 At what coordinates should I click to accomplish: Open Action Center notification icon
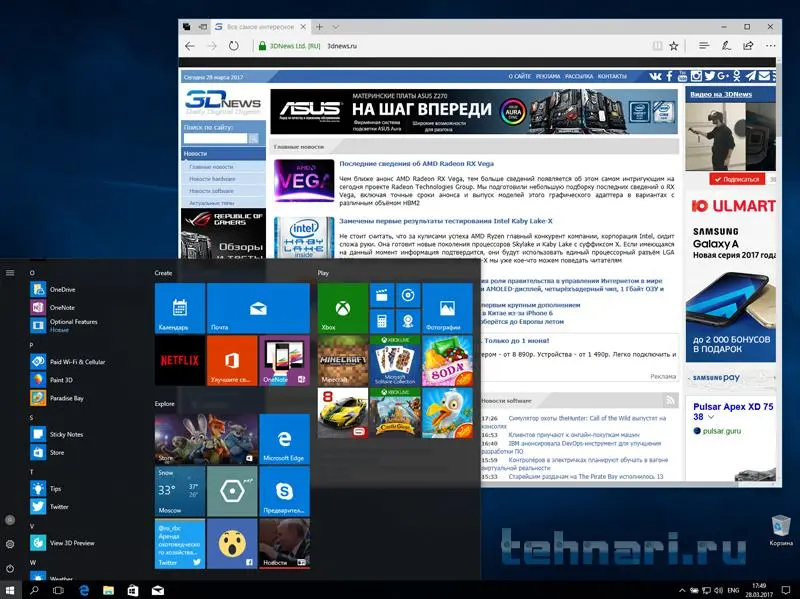[786, 591]
